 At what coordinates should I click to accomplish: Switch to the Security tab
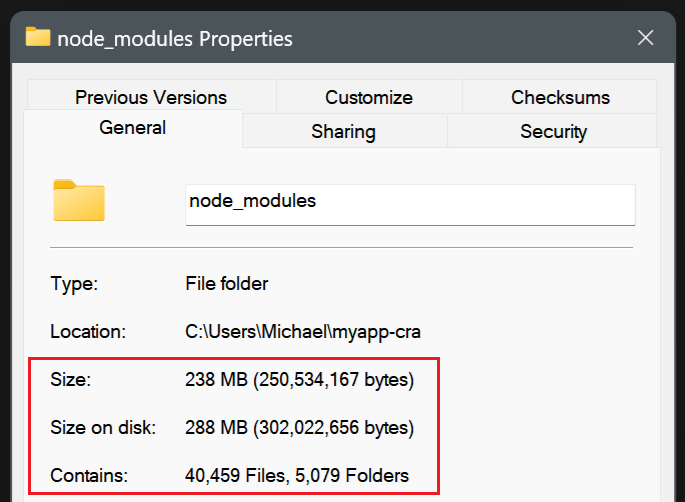point(553,131)
